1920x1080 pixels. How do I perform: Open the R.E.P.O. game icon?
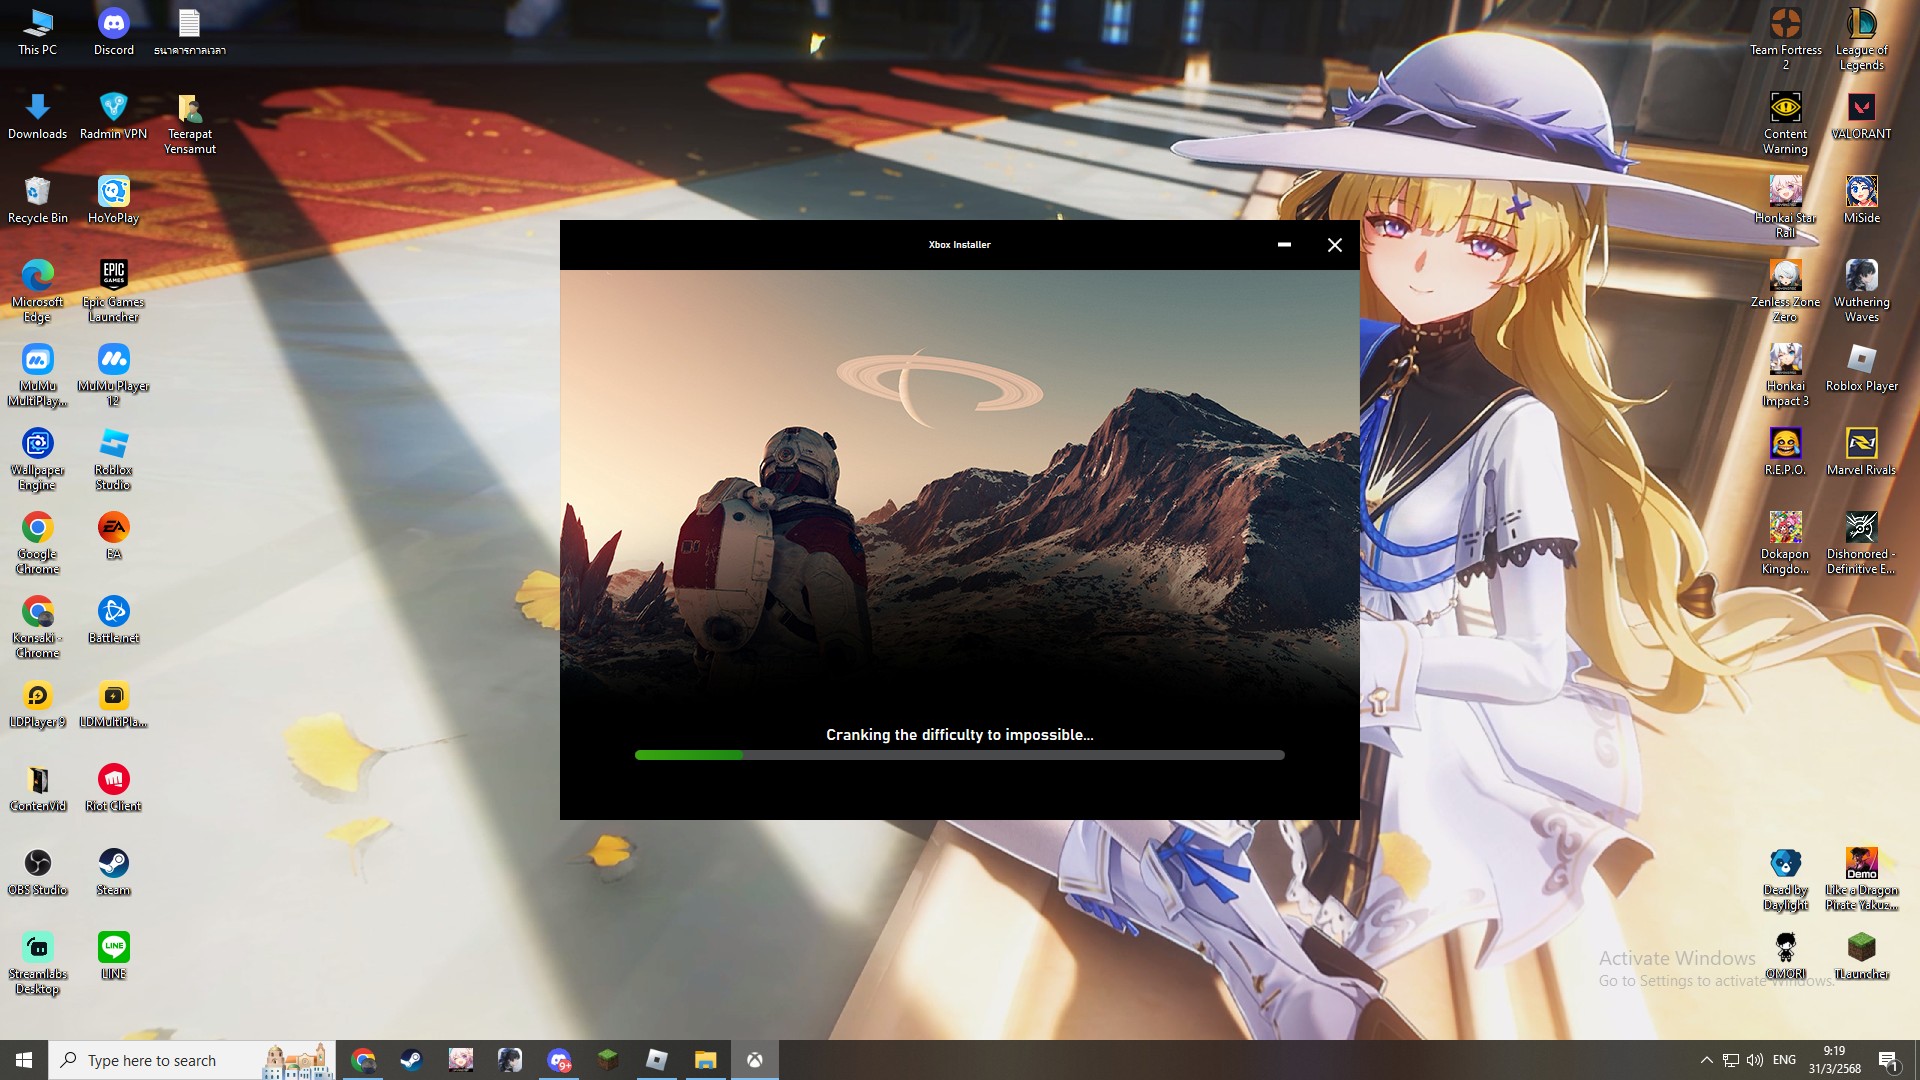[x=1785, y=452]
